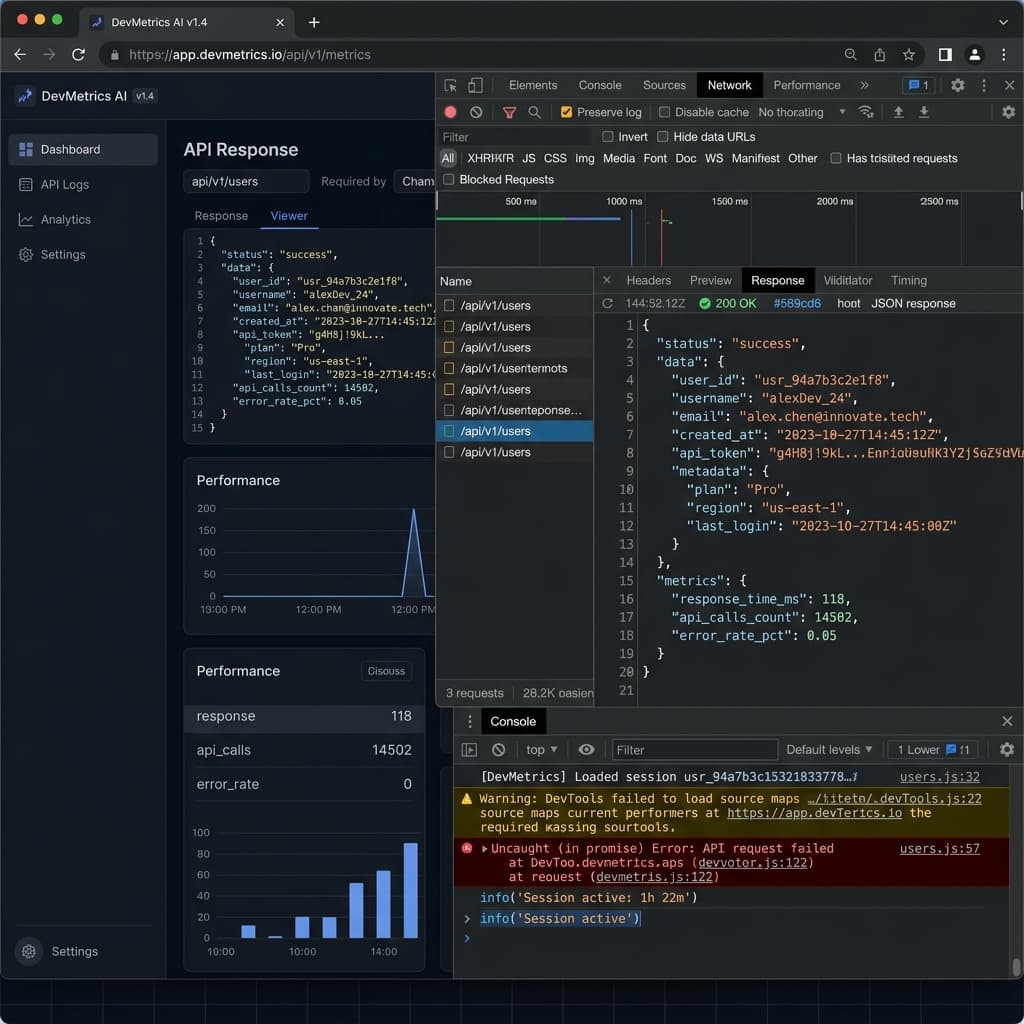This screenshot has width=1024, height=1024.
Task: Open the console top context dropdown
Action: (x=541, y=750)
